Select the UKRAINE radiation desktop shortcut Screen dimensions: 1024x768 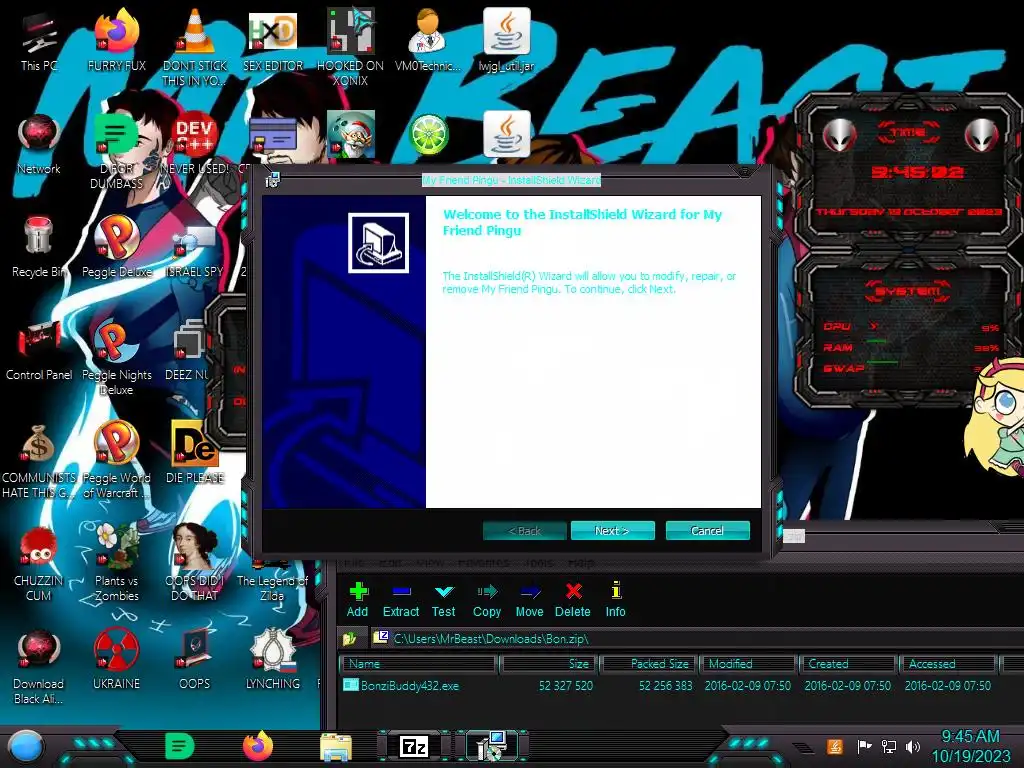coord(117,658)
